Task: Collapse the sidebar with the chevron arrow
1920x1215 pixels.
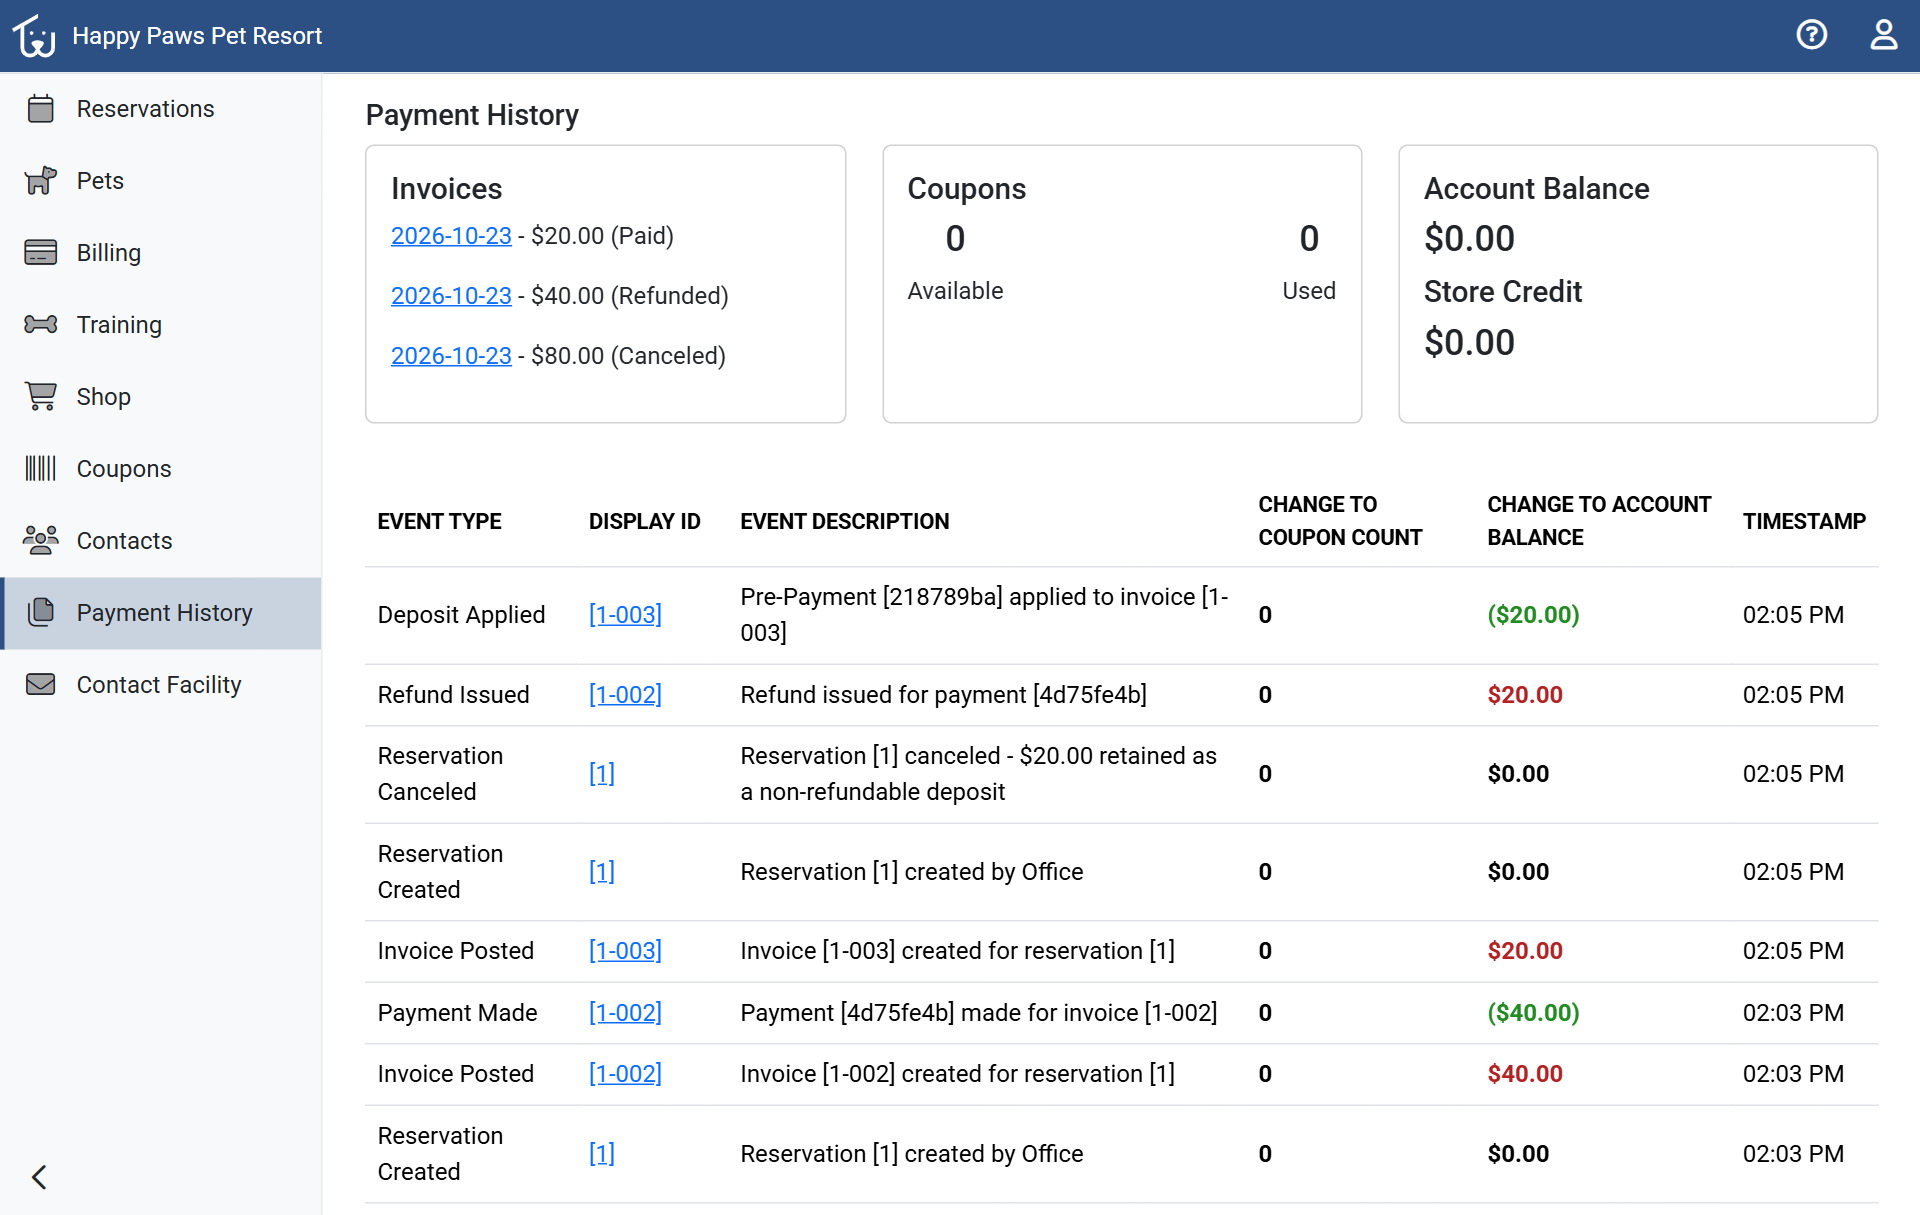Action: point(40,1177)
